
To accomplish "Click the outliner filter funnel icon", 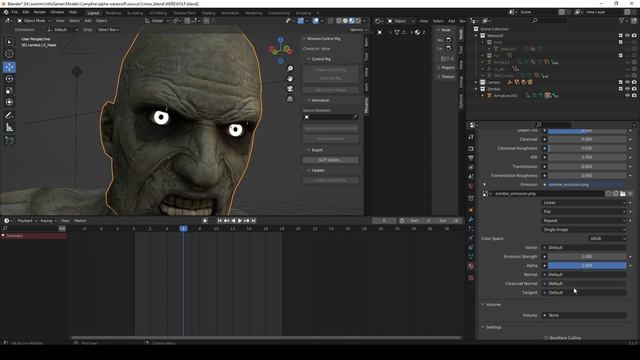I will click(622, 20).
